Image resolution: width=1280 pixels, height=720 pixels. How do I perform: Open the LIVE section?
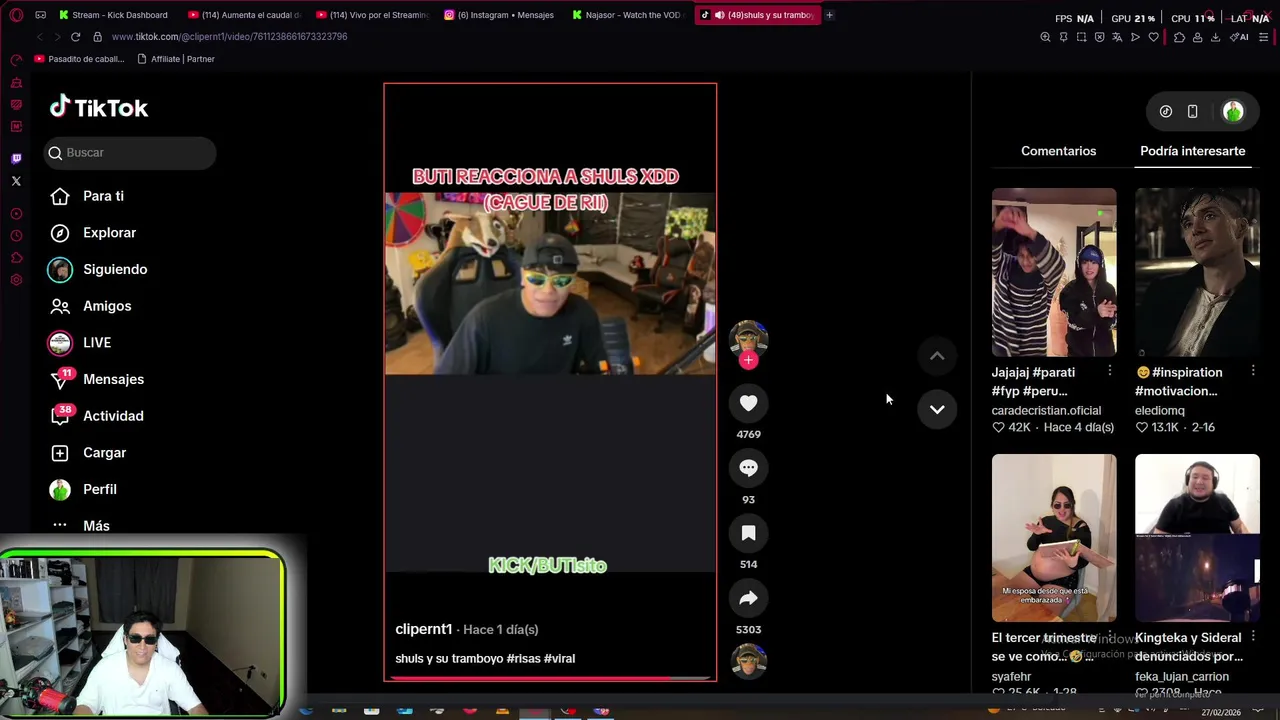pyautogui.click(x=80, y=342)
